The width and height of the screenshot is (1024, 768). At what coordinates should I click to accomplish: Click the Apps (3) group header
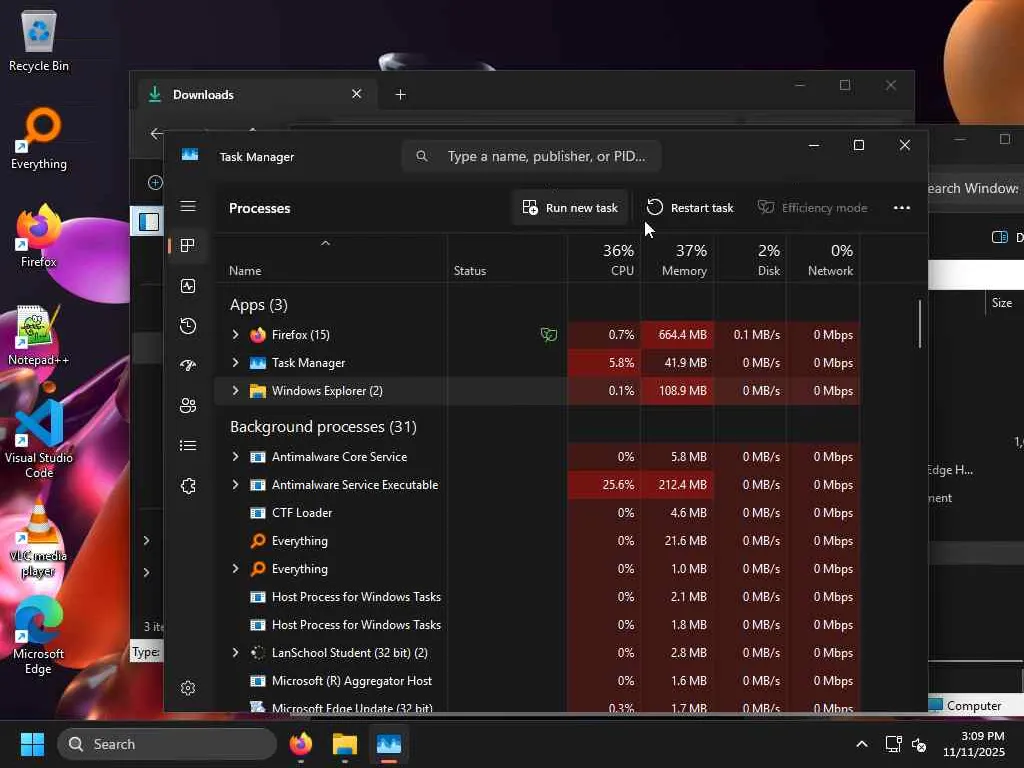coord(259,305)
